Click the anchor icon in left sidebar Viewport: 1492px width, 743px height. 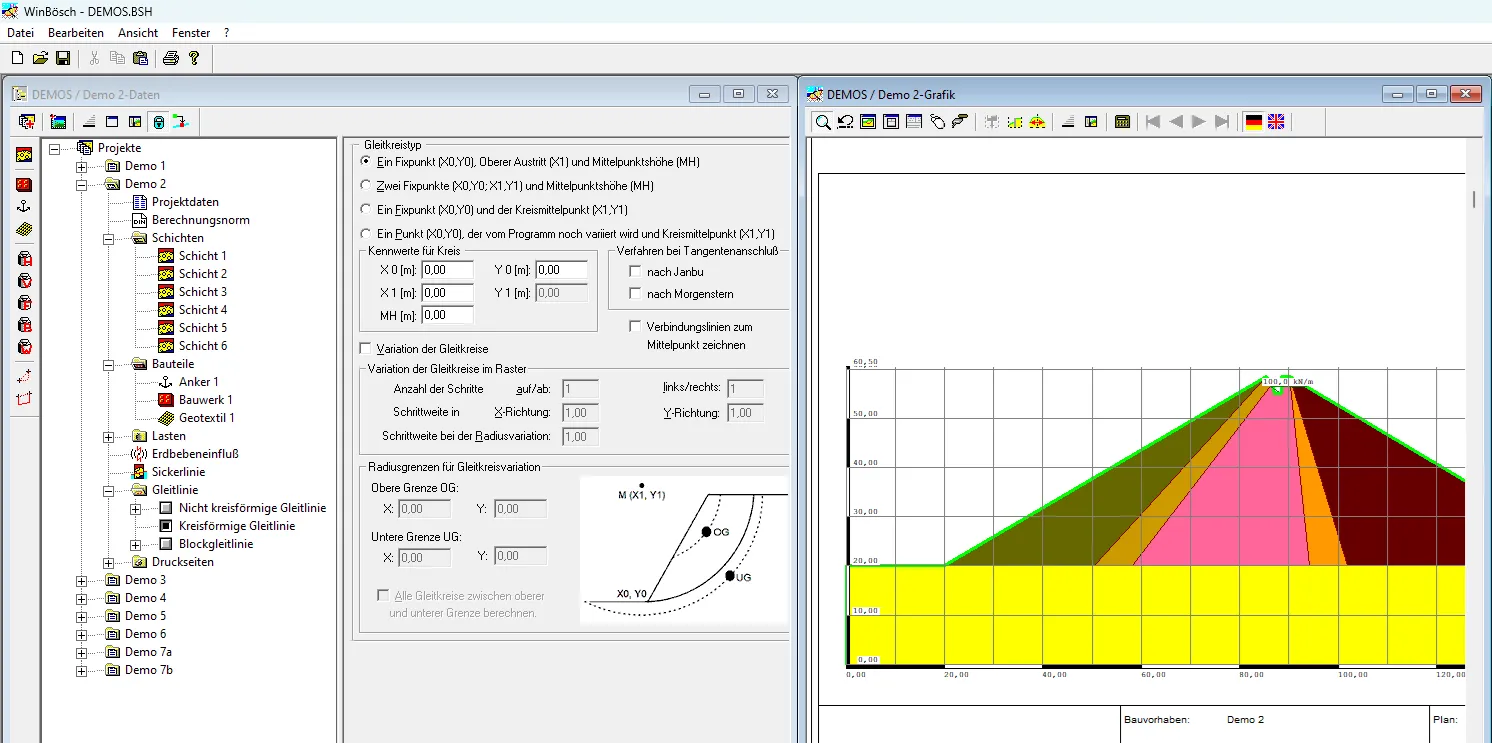24,206
